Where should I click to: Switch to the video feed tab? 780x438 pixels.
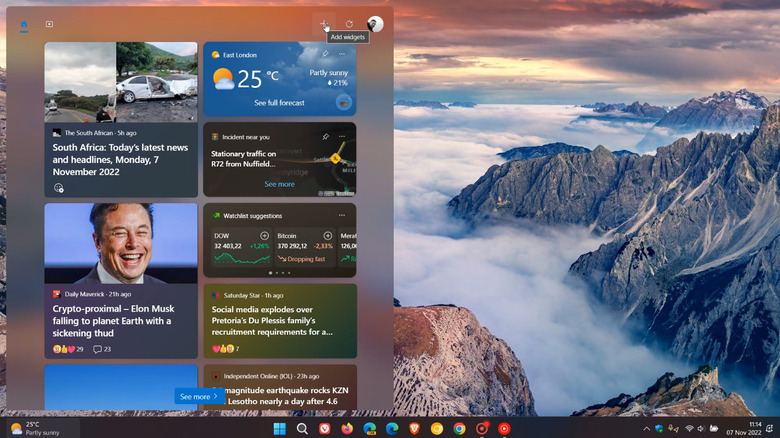(x=50, y=24)
